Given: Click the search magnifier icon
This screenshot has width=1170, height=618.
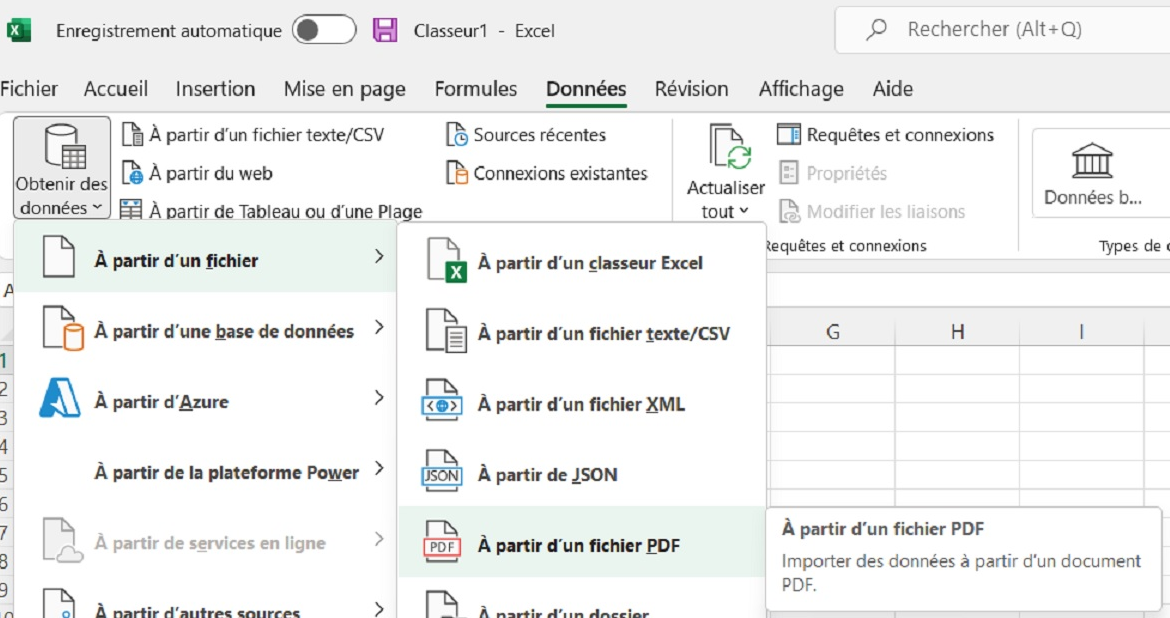Looking at the screenshot, I should (x=876, y=30).
